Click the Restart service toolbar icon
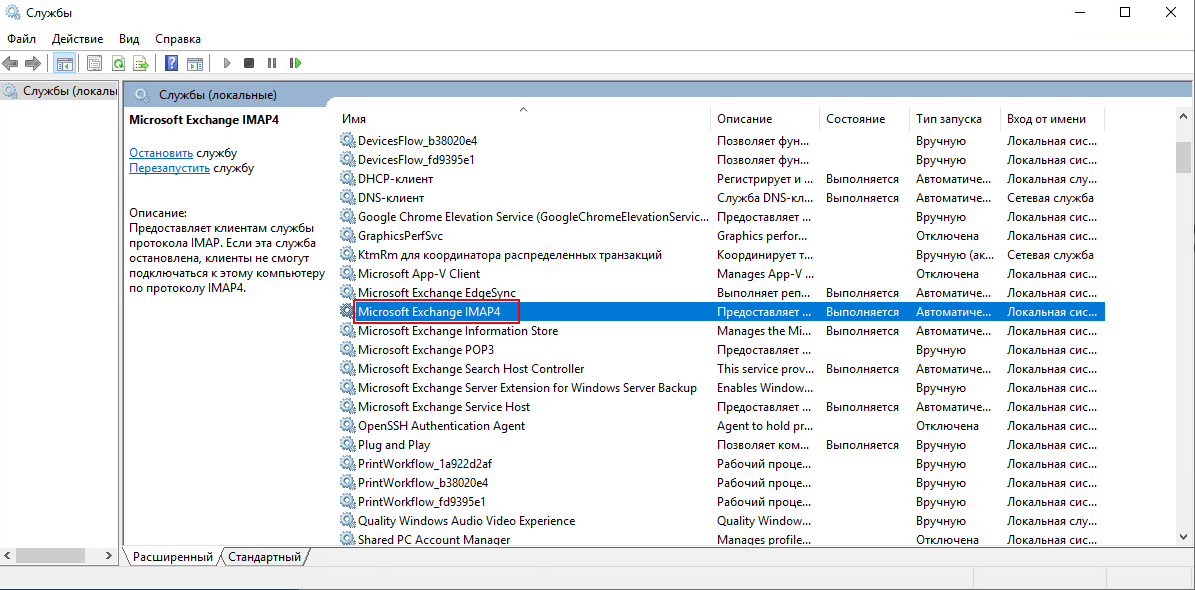 click(x=295, y=62)
